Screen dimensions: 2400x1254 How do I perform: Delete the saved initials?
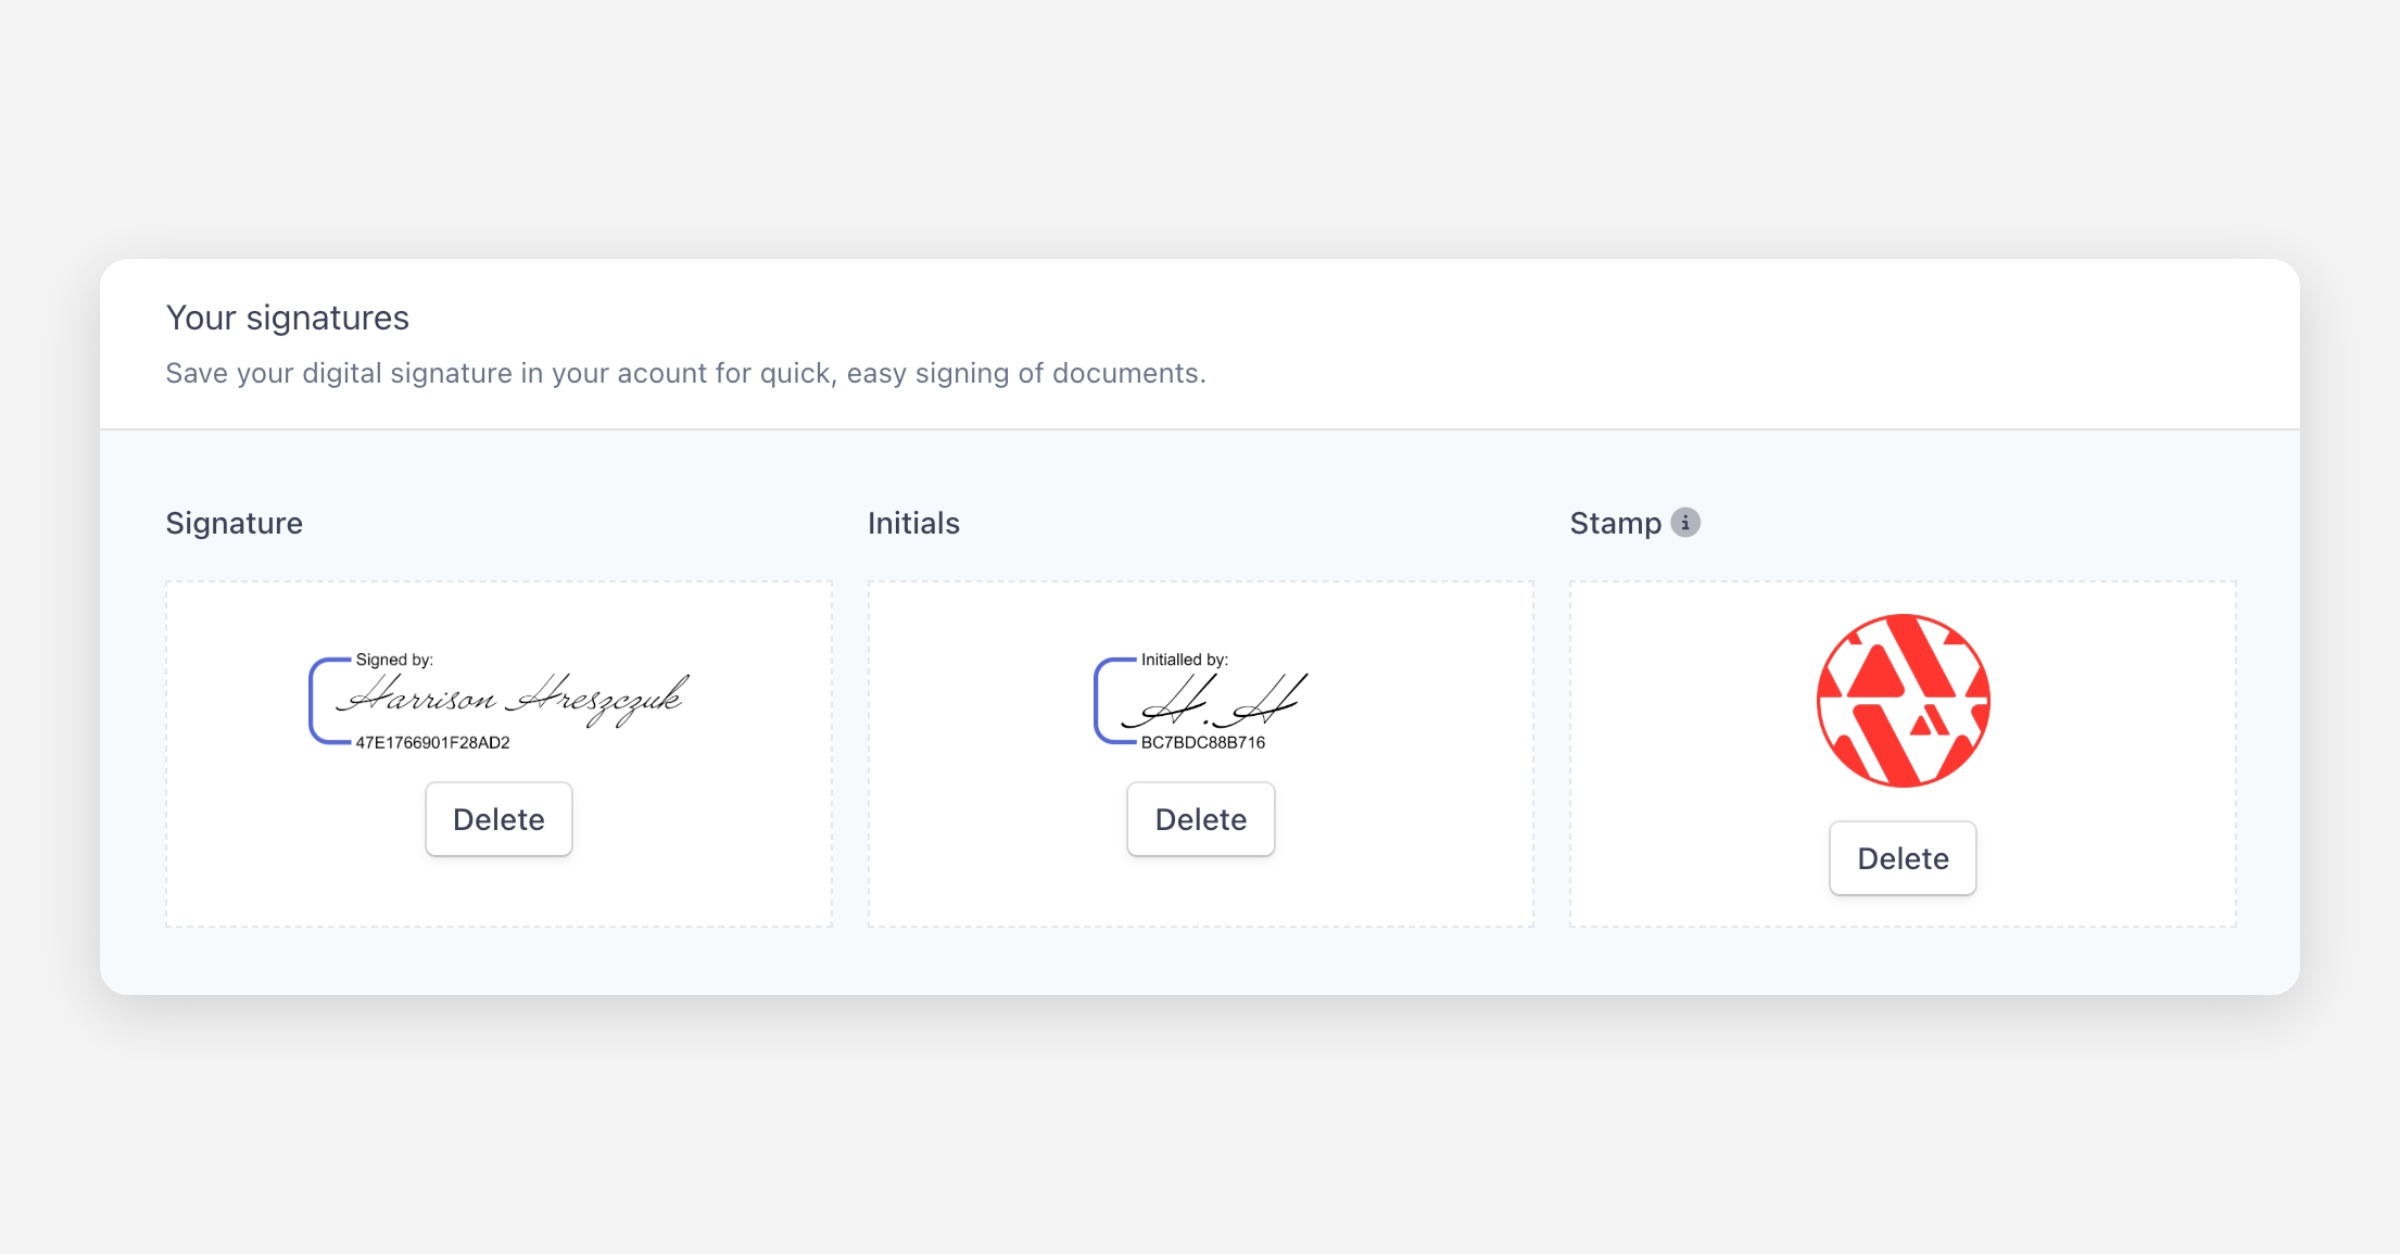pos(1200,819)
